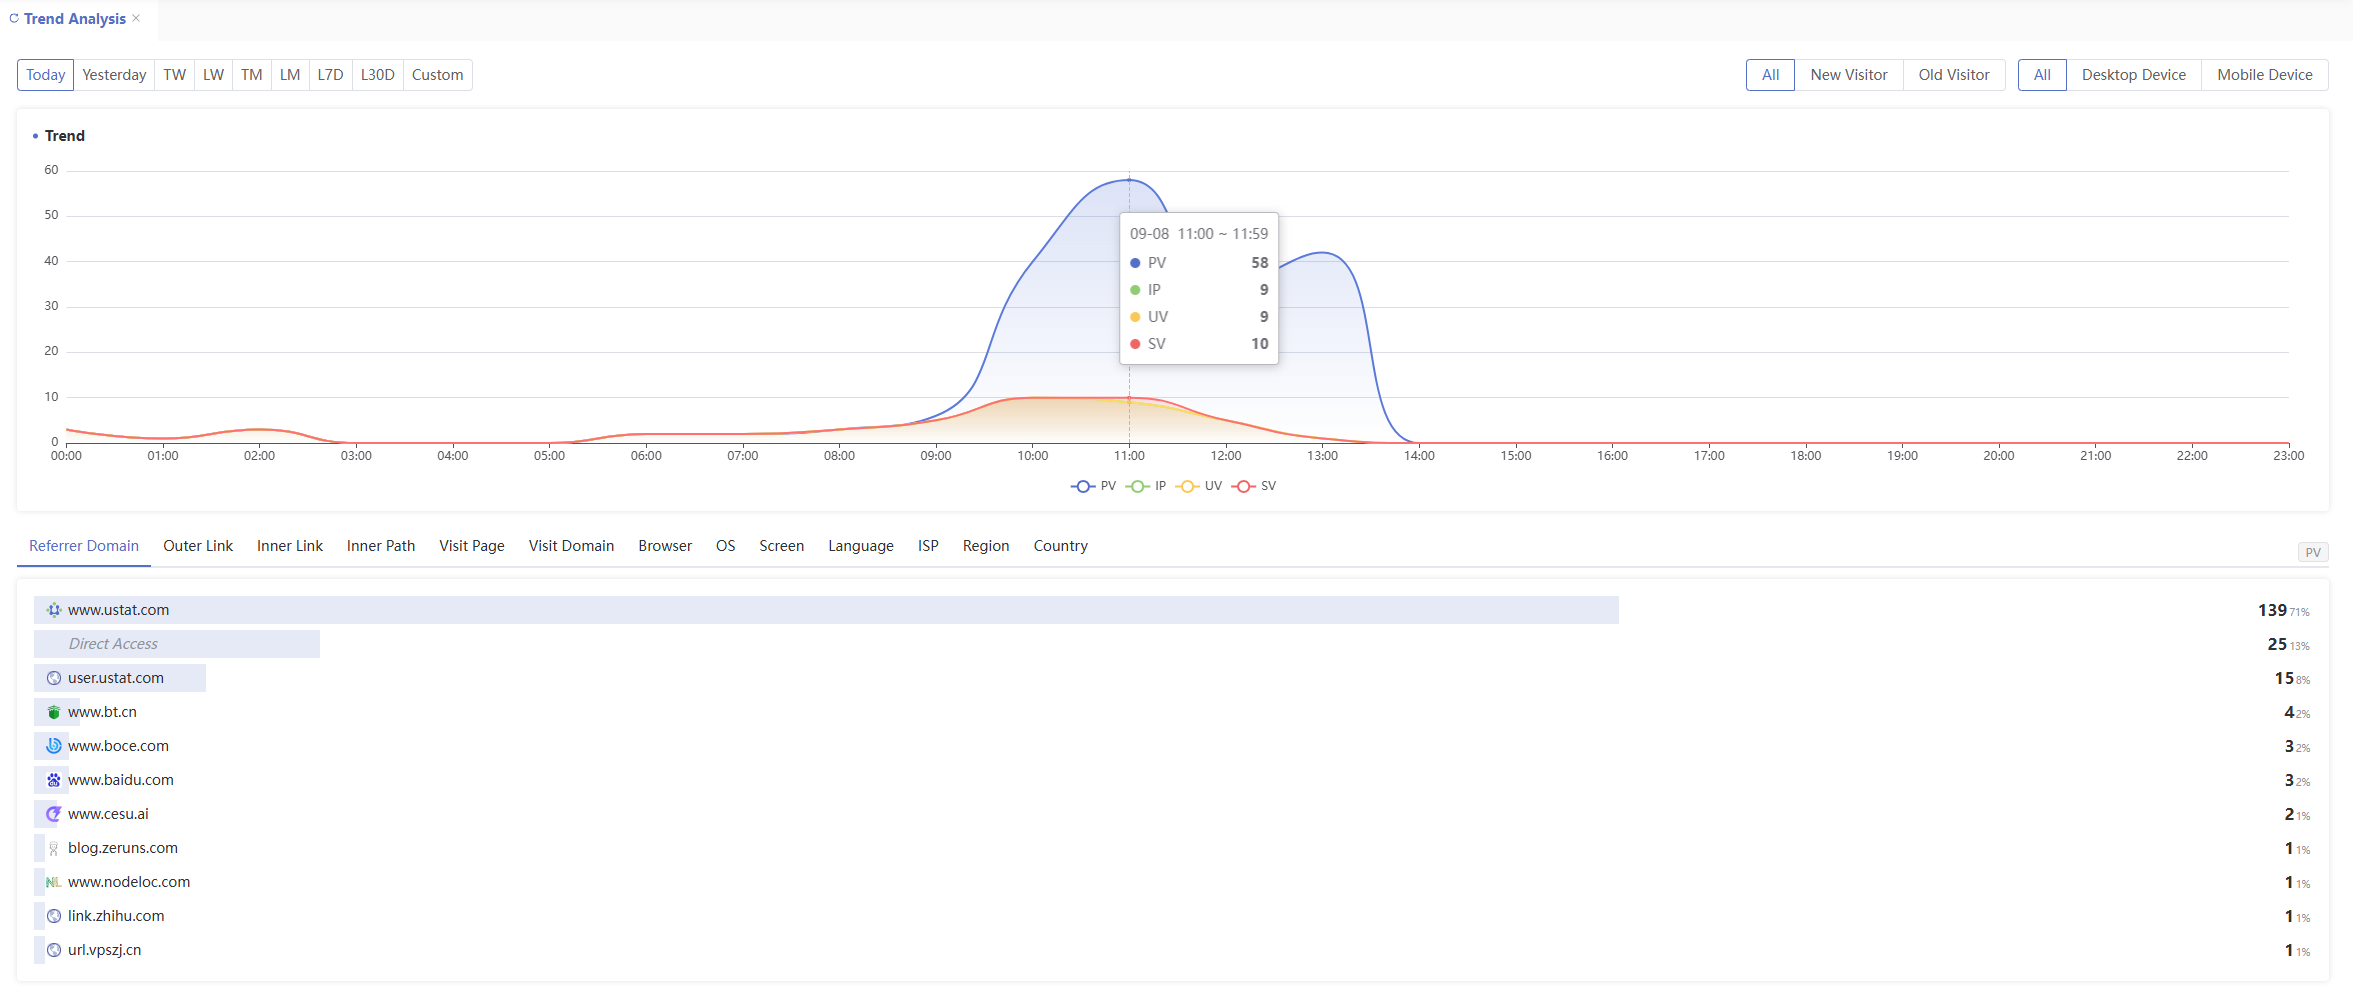The height and width of the screenshot is (990, 2353).
Task: Click the www.nodeloc.com NL favicon icon
Action: click(x=54, y=882)
